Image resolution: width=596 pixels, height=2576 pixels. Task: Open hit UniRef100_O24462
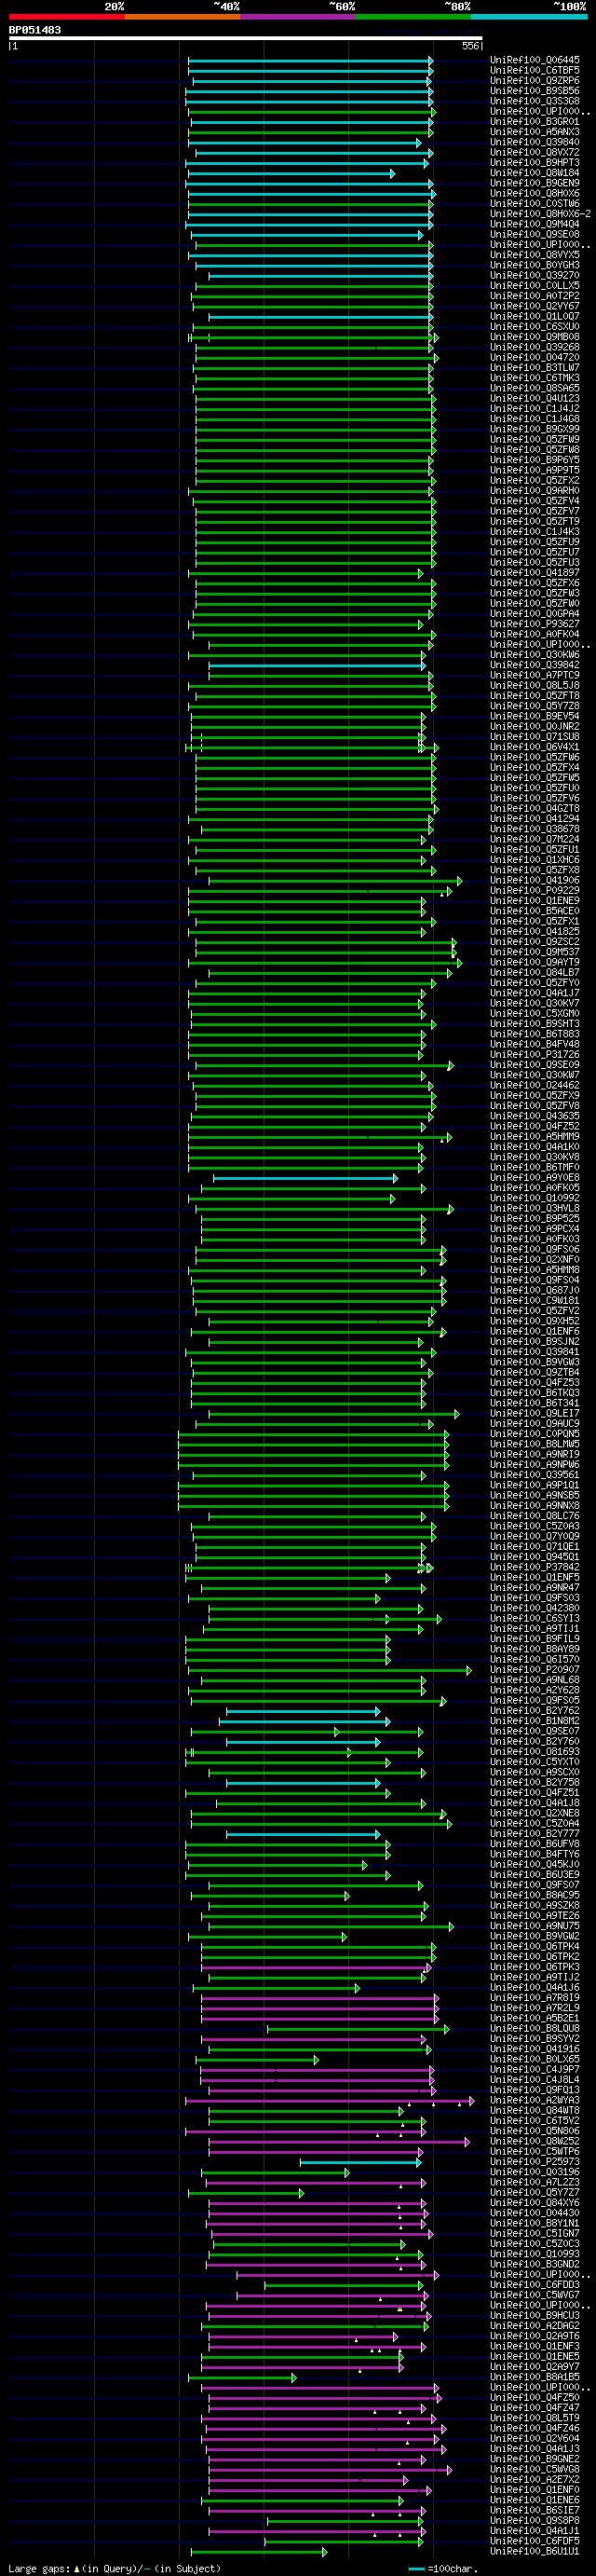pos(534,1085)
